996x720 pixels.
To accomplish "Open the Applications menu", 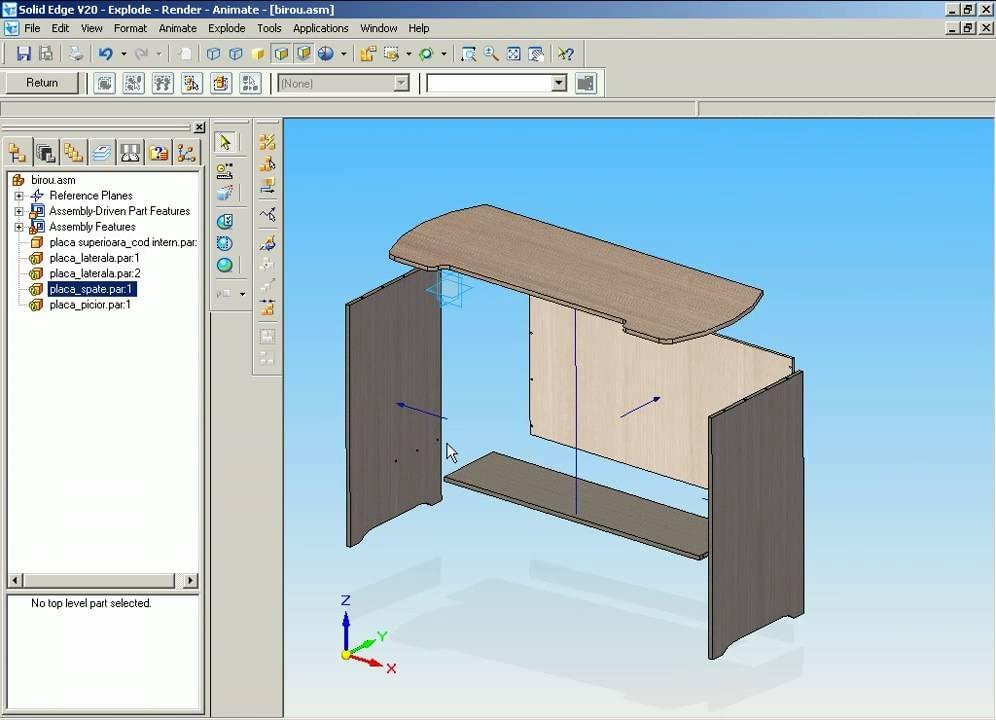I will pos(320,28).
